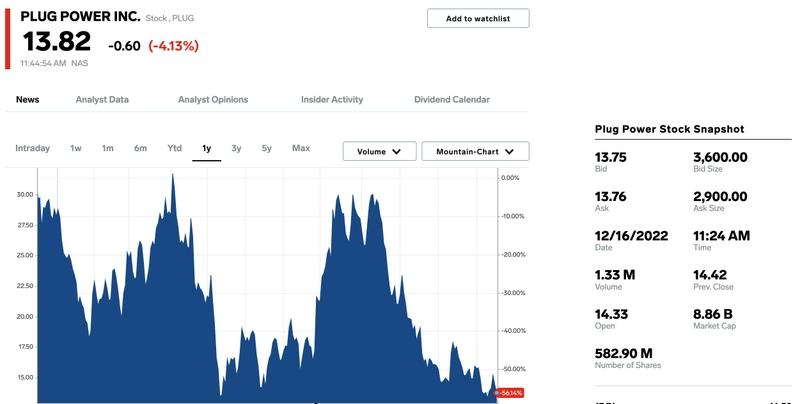
Task: Show the 5y chart range
Action: click(x=267, y=148)
